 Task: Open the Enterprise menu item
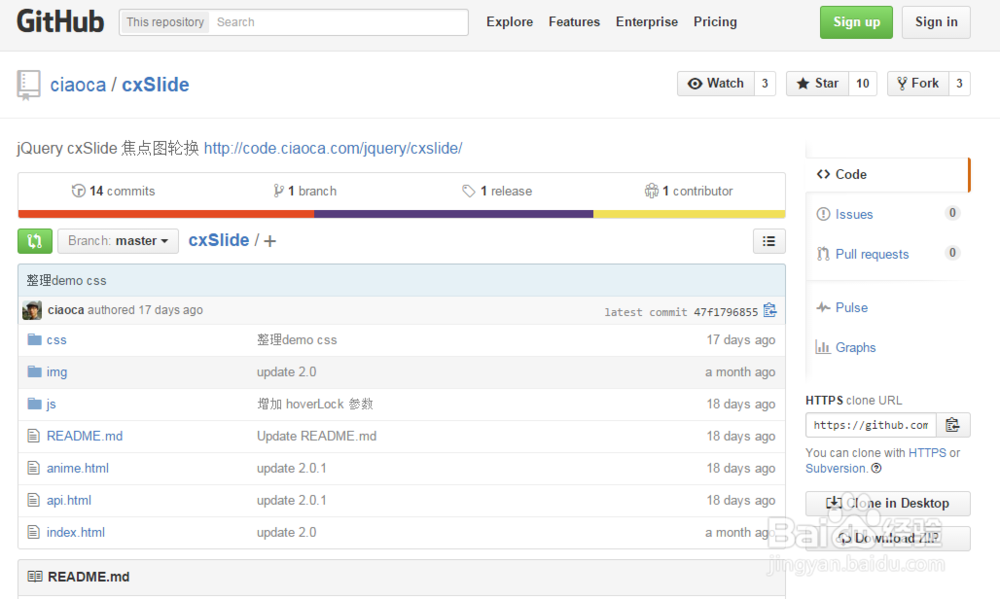[647, 22]
